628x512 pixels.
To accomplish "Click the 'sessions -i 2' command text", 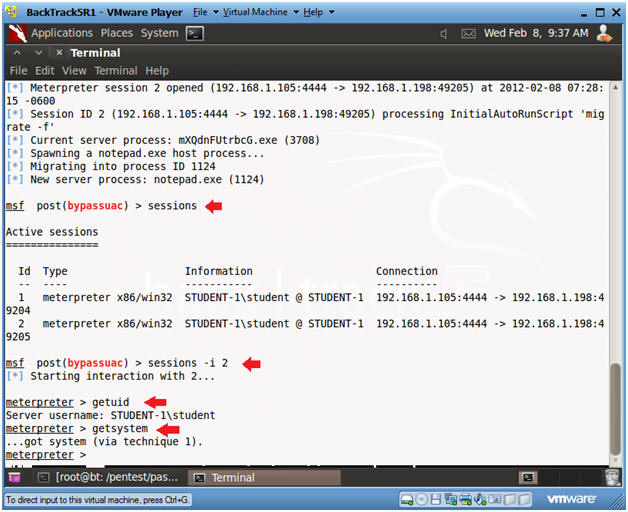I will (188, 363).
